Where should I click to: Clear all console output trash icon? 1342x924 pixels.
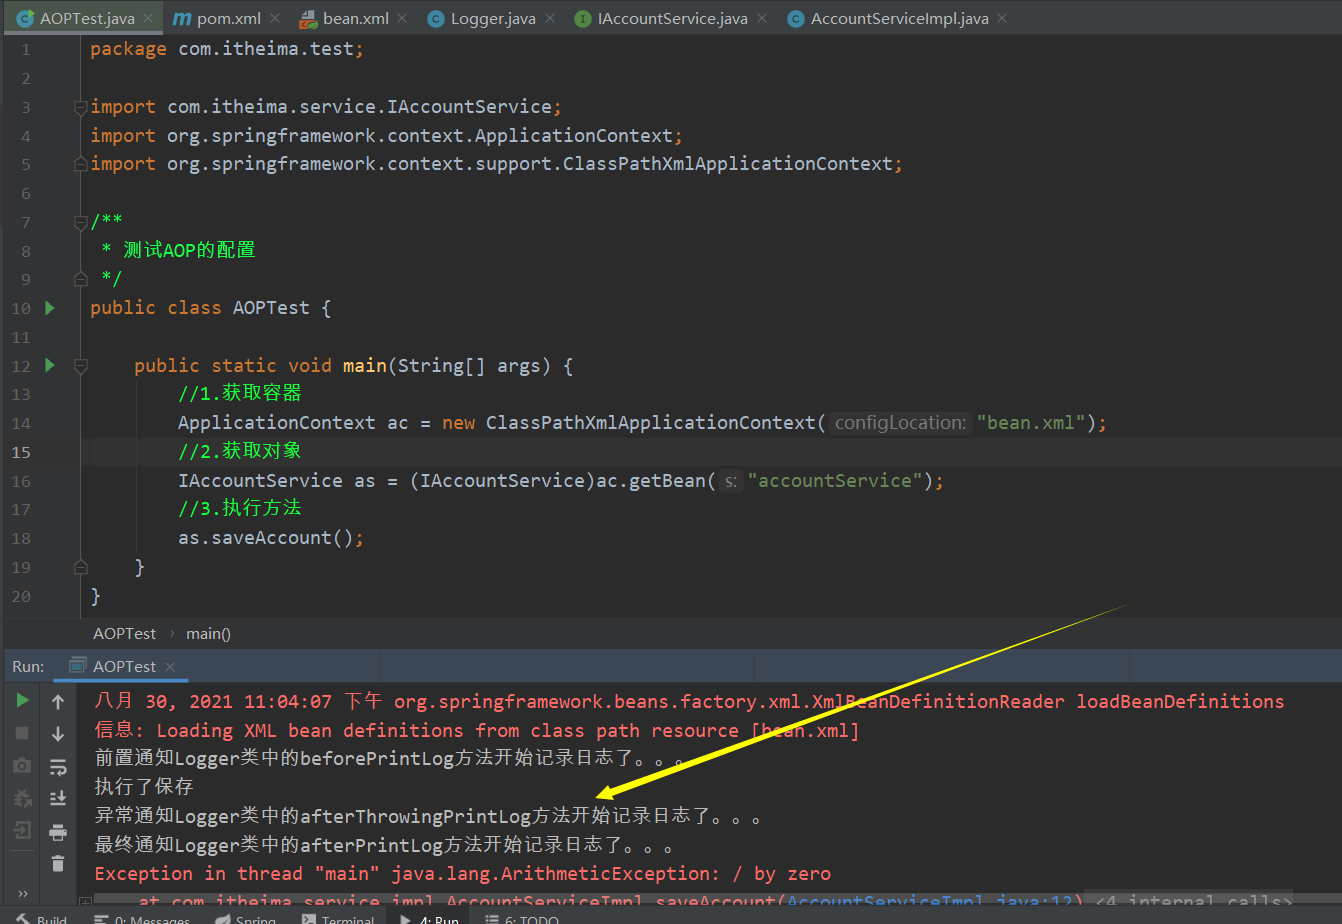[x=58, y=863]
